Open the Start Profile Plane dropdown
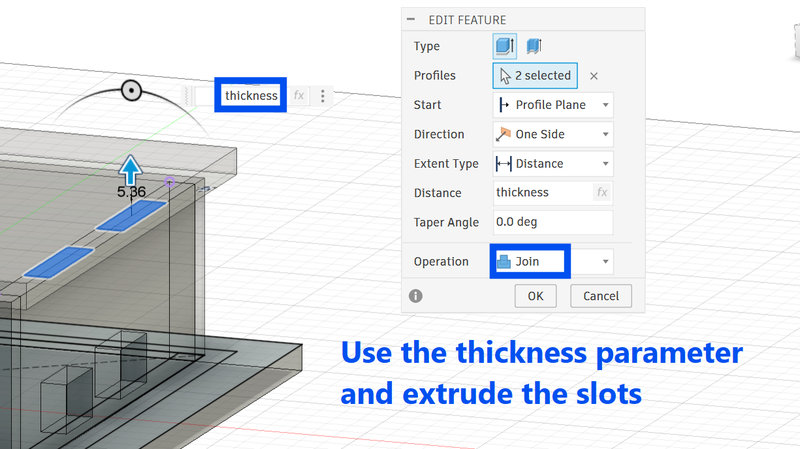800x449 pixels. (x=553, y=105)
